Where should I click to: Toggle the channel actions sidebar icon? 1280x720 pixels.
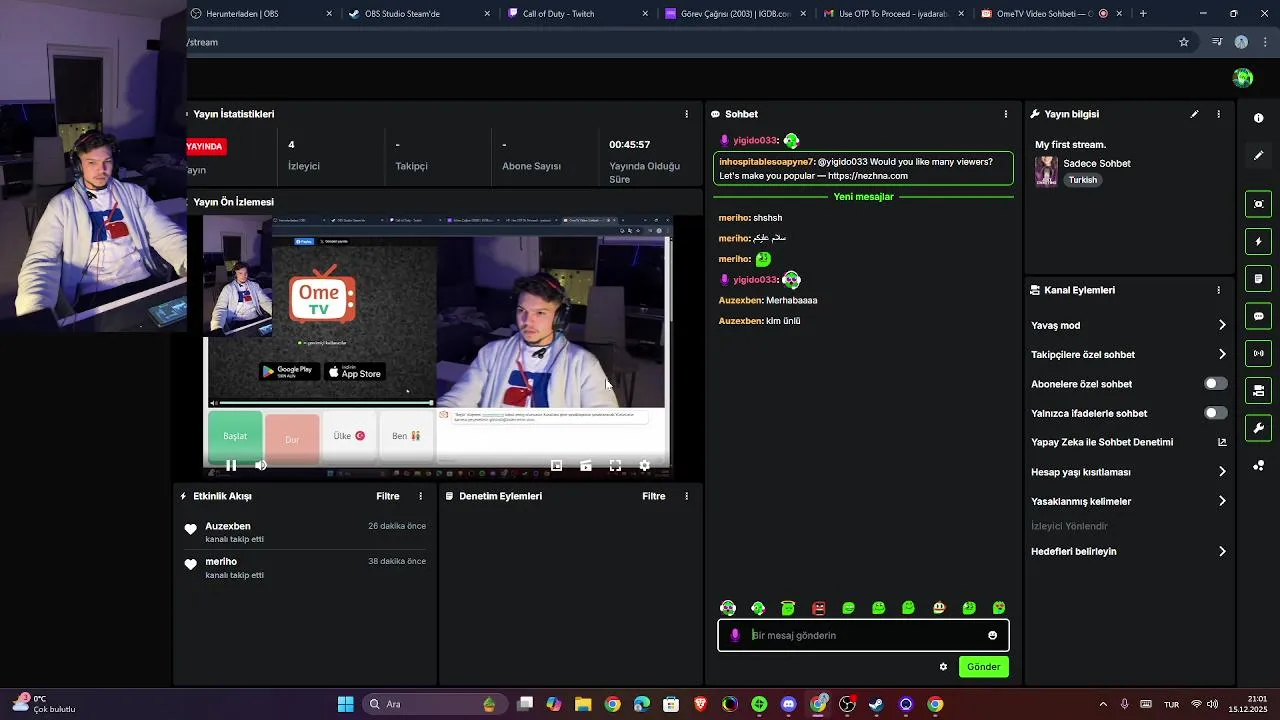[x=1258, y=390]
